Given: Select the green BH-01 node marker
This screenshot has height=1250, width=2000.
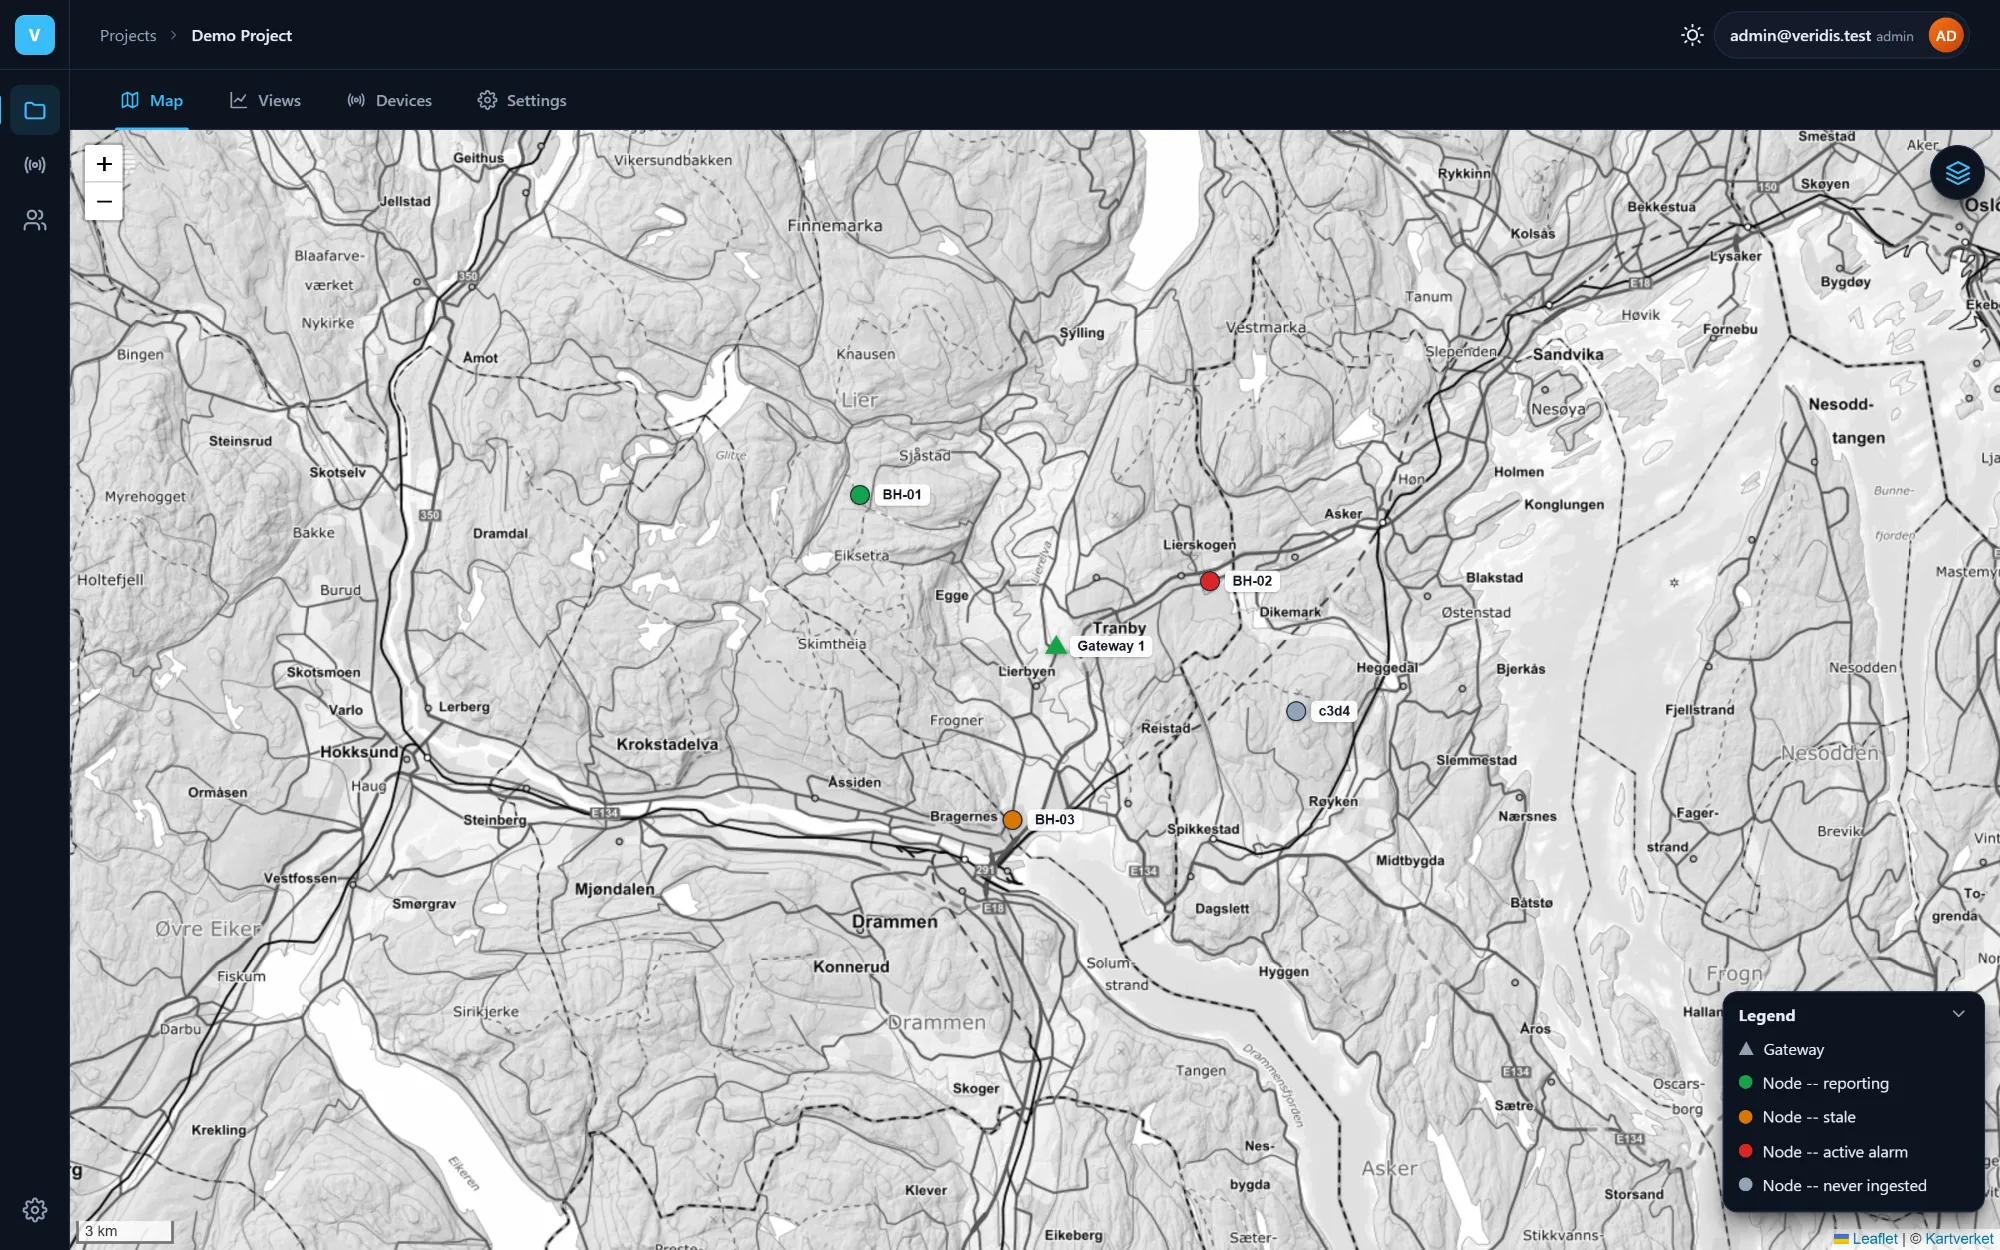Looking at the screenshot, I should click(x=860, y=495).
